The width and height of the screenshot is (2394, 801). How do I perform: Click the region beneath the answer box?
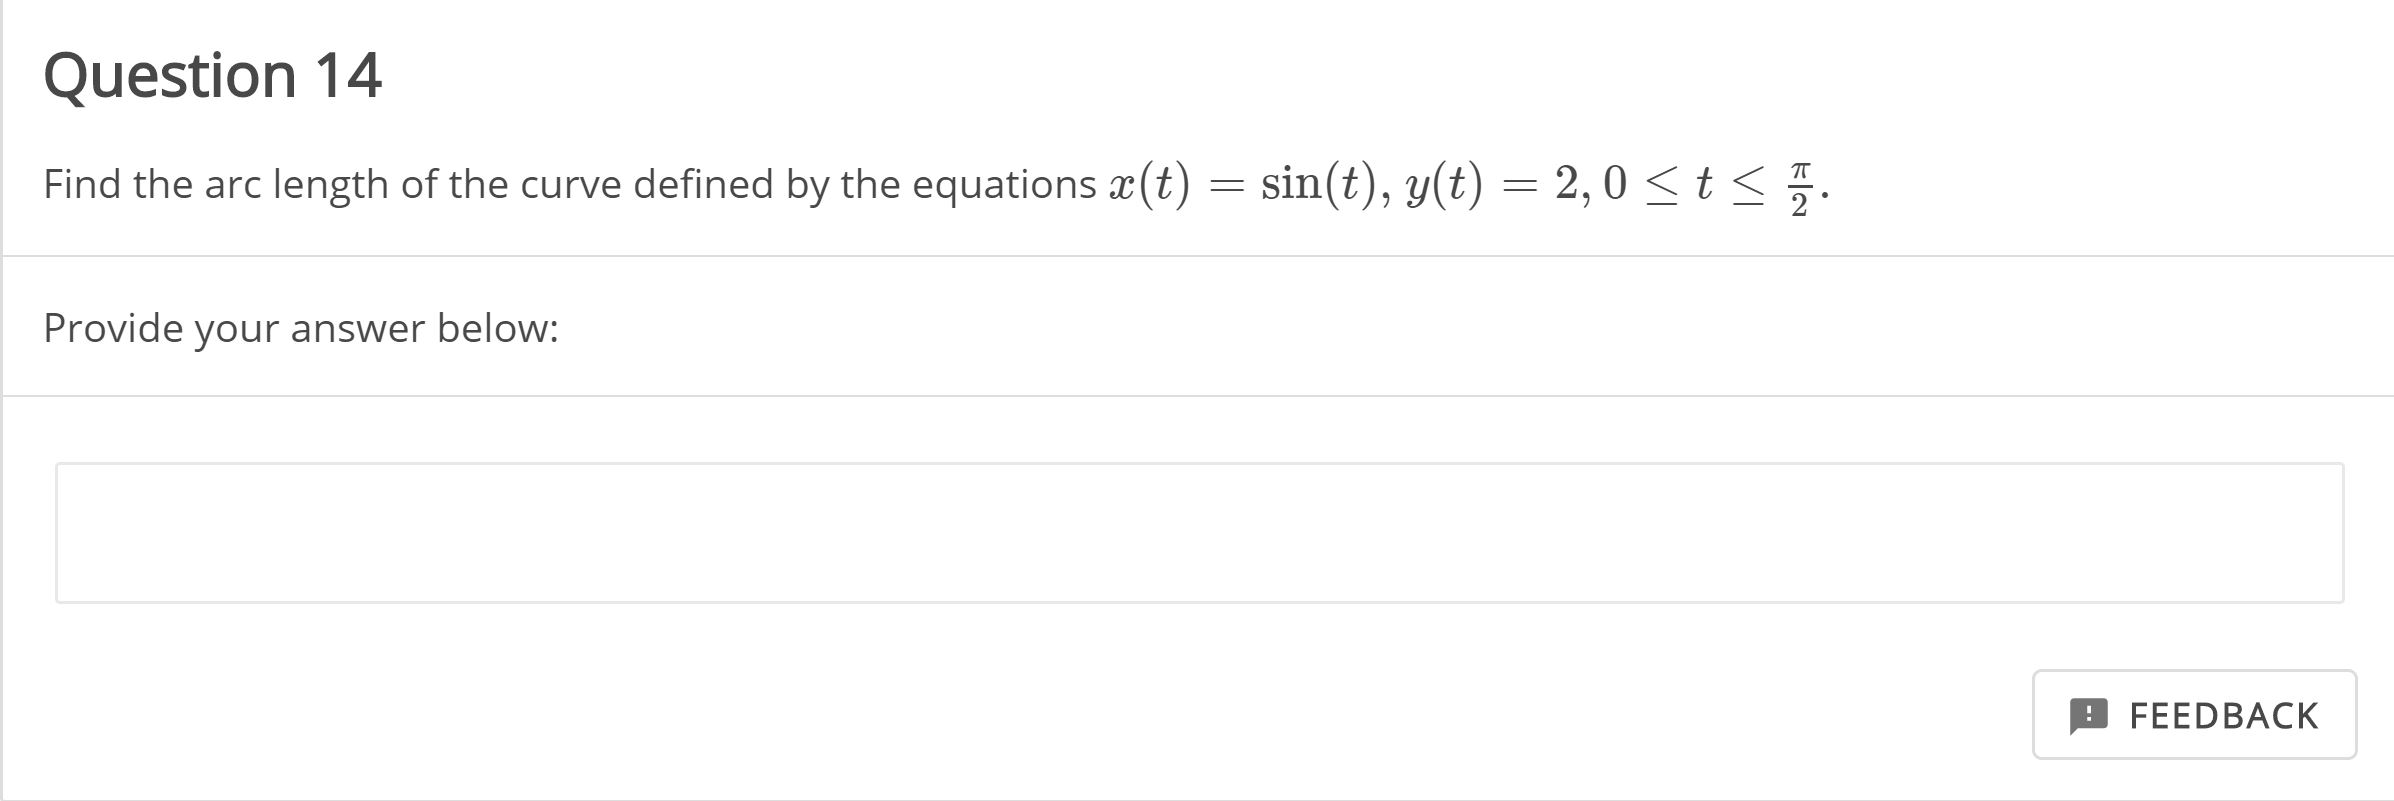point(800,680)
